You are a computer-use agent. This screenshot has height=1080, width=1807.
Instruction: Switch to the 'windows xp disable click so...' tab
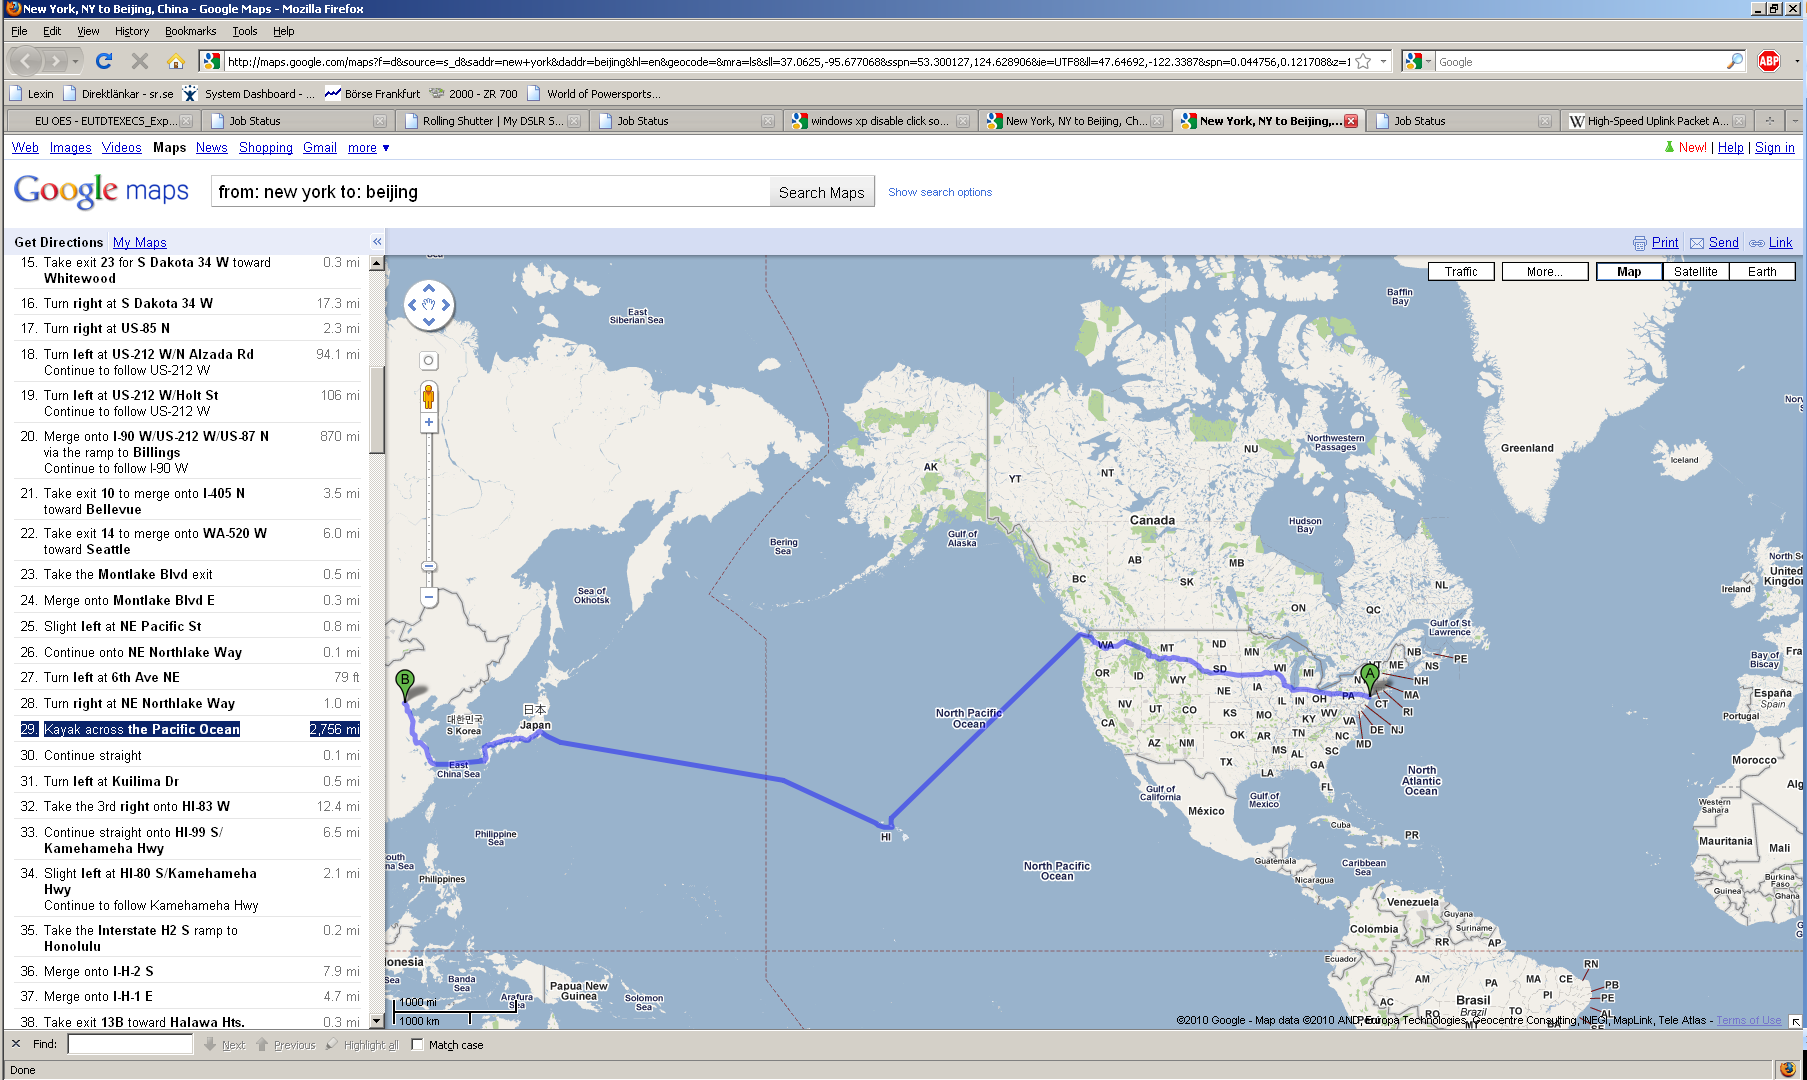click(880, 121)
